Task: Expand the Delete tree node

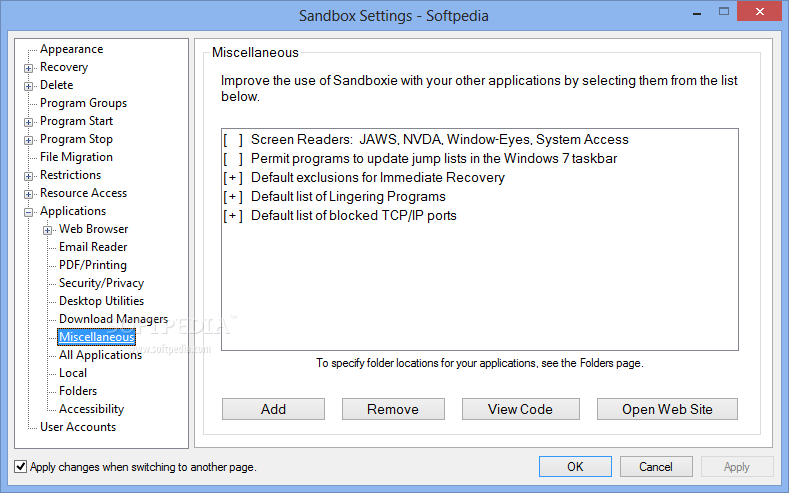Action: pyautogui.click(x=29, y=86)
